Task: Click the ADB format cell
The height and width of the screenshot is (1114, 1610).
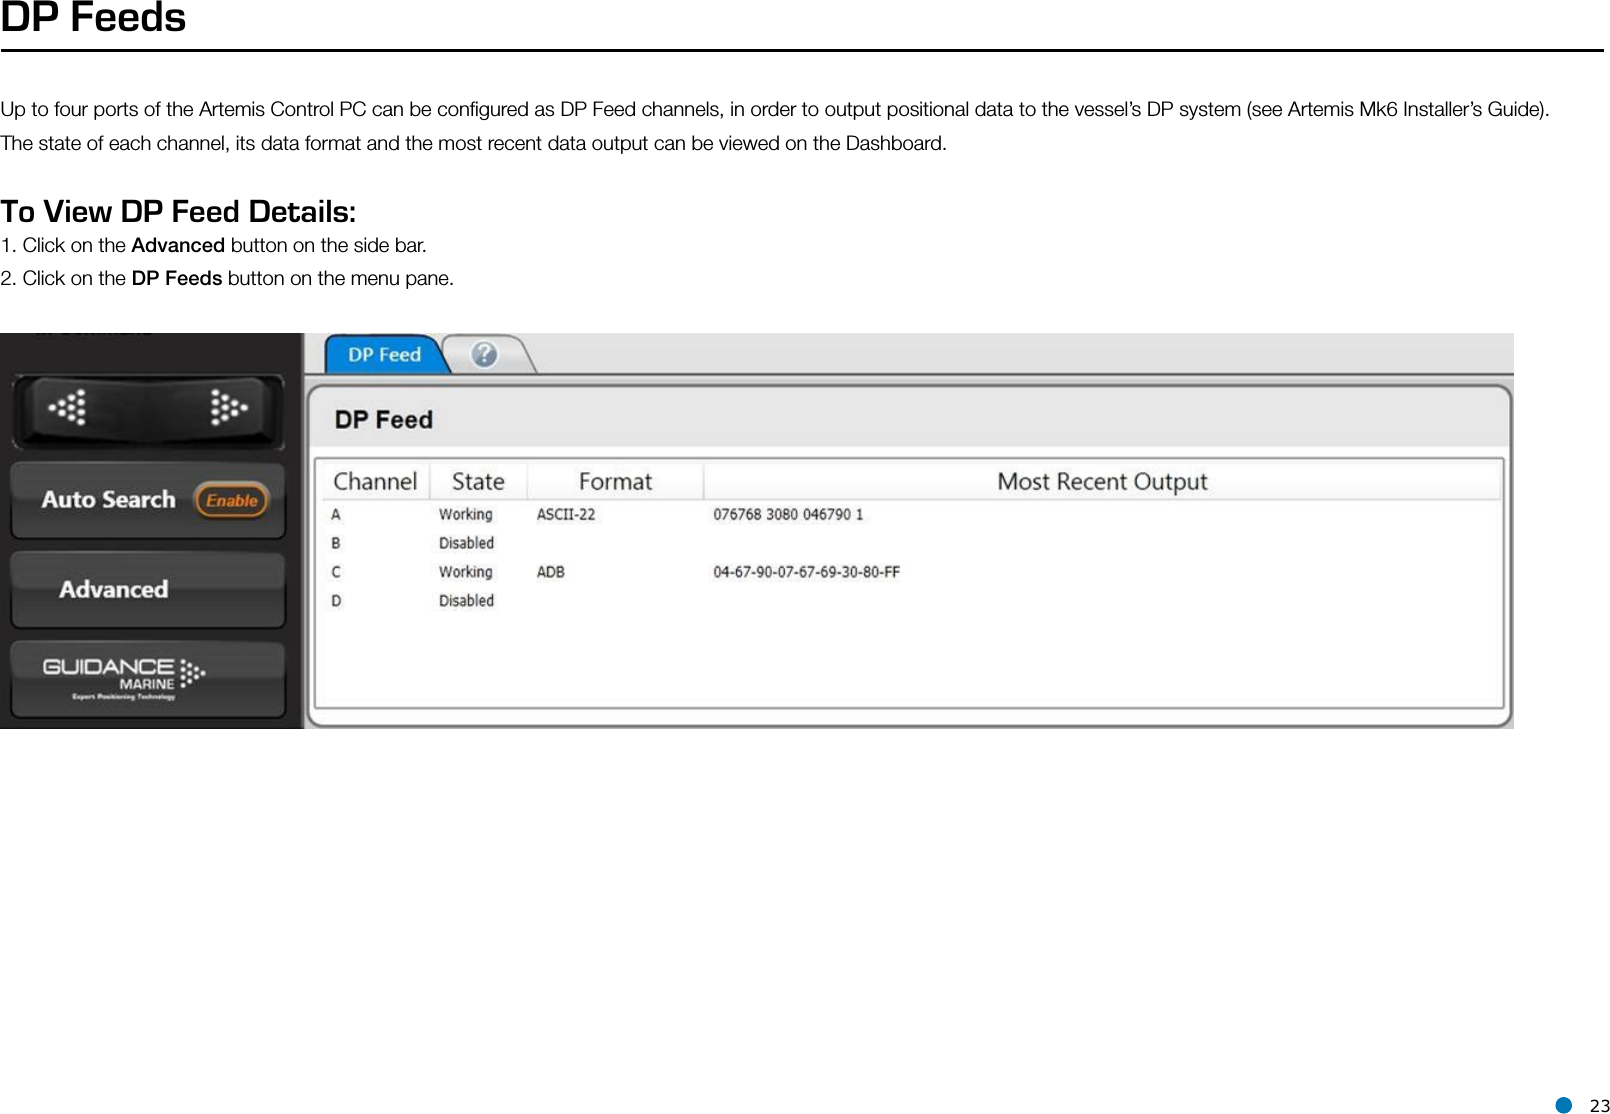Action: [x=551, y=572]
